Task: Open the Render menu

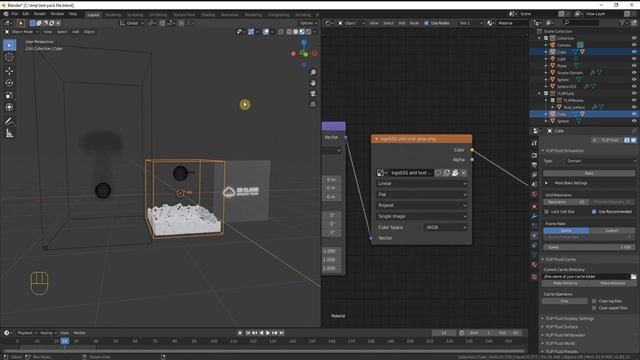Action: click(40, 14)
